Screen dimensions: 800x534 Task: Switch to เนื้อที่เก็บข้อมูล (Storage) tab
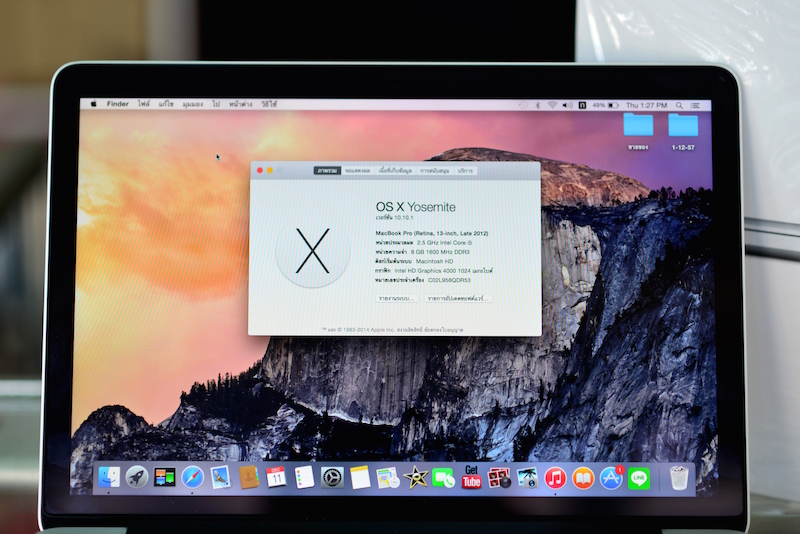395,170
